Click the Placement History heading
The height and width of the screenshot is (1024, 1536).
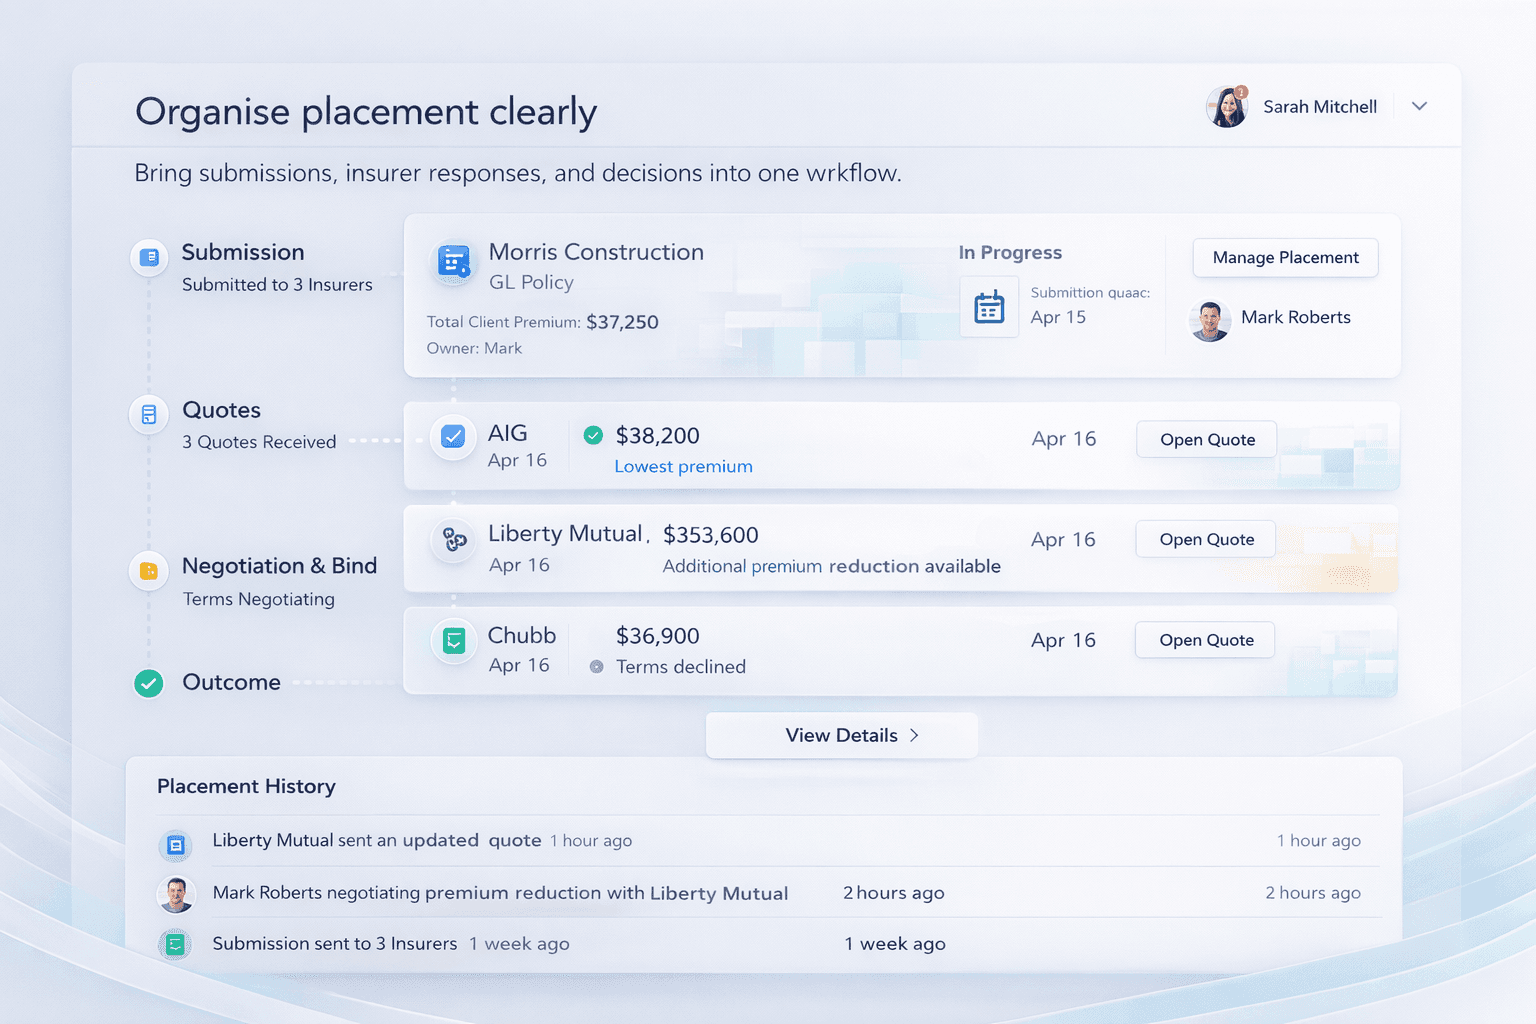point(246,786)
